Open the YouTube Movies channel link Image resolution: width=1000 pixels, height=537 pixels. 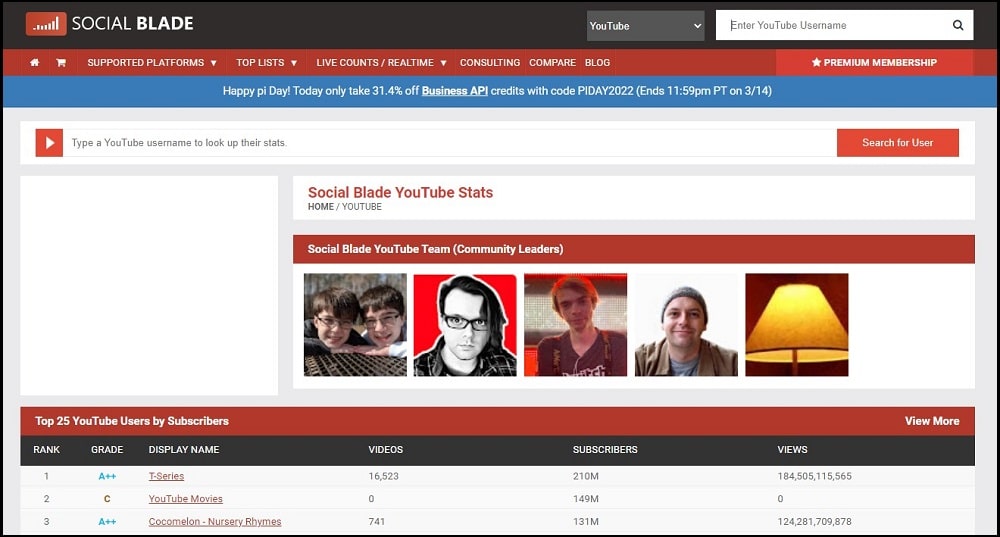pyautogui.click(x=186, y=499)
